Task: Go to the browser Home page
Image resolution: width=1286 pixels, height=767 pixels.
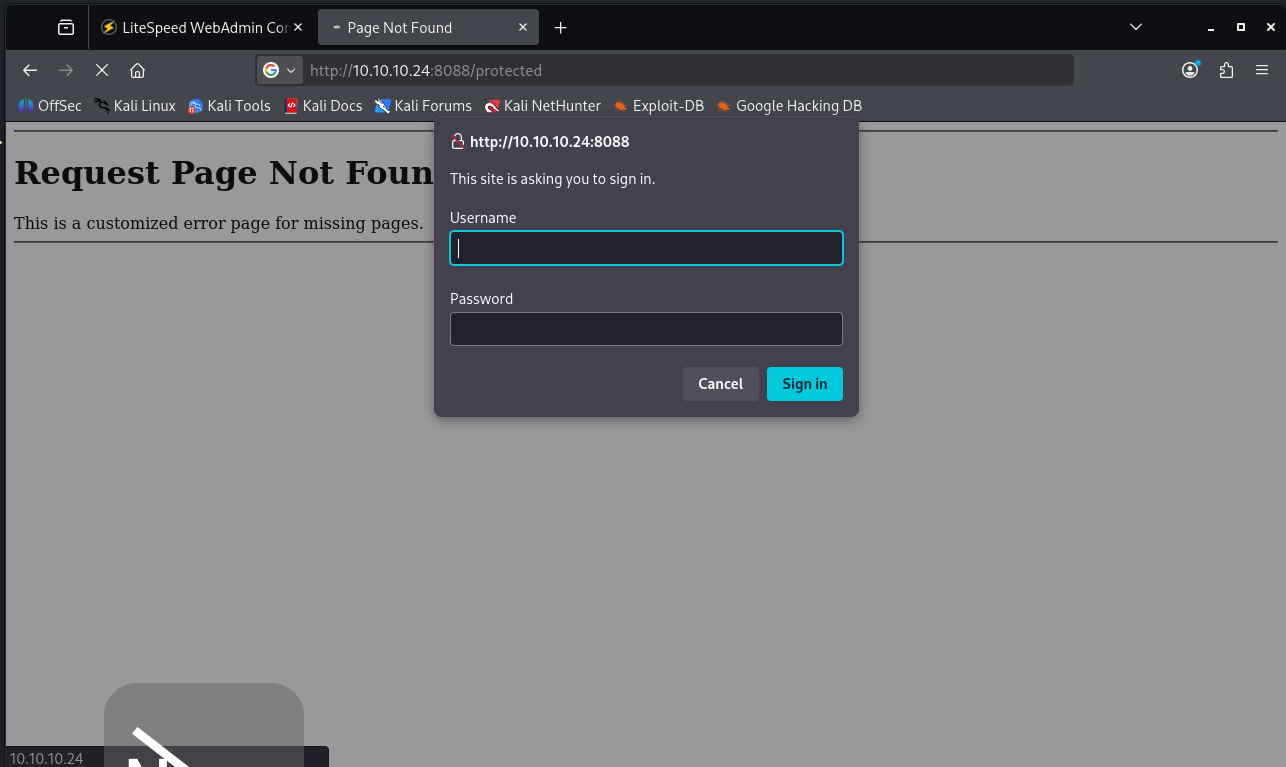Action: click(x=138, y=70)
